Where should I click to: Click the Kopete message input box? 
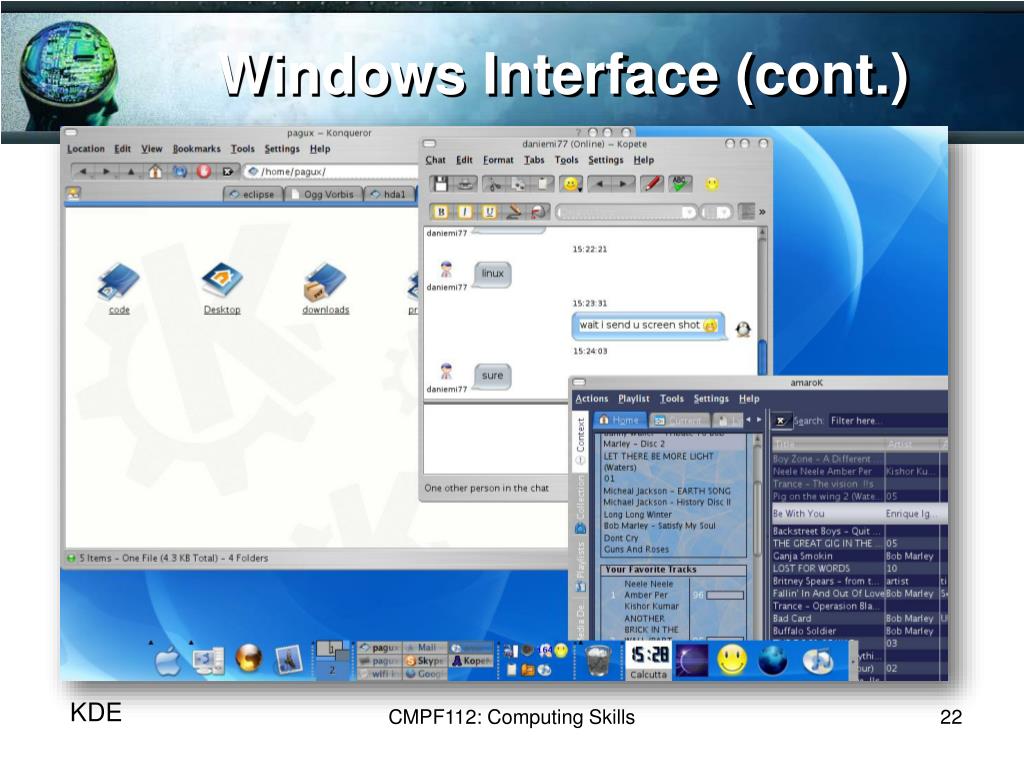(496, 439)
